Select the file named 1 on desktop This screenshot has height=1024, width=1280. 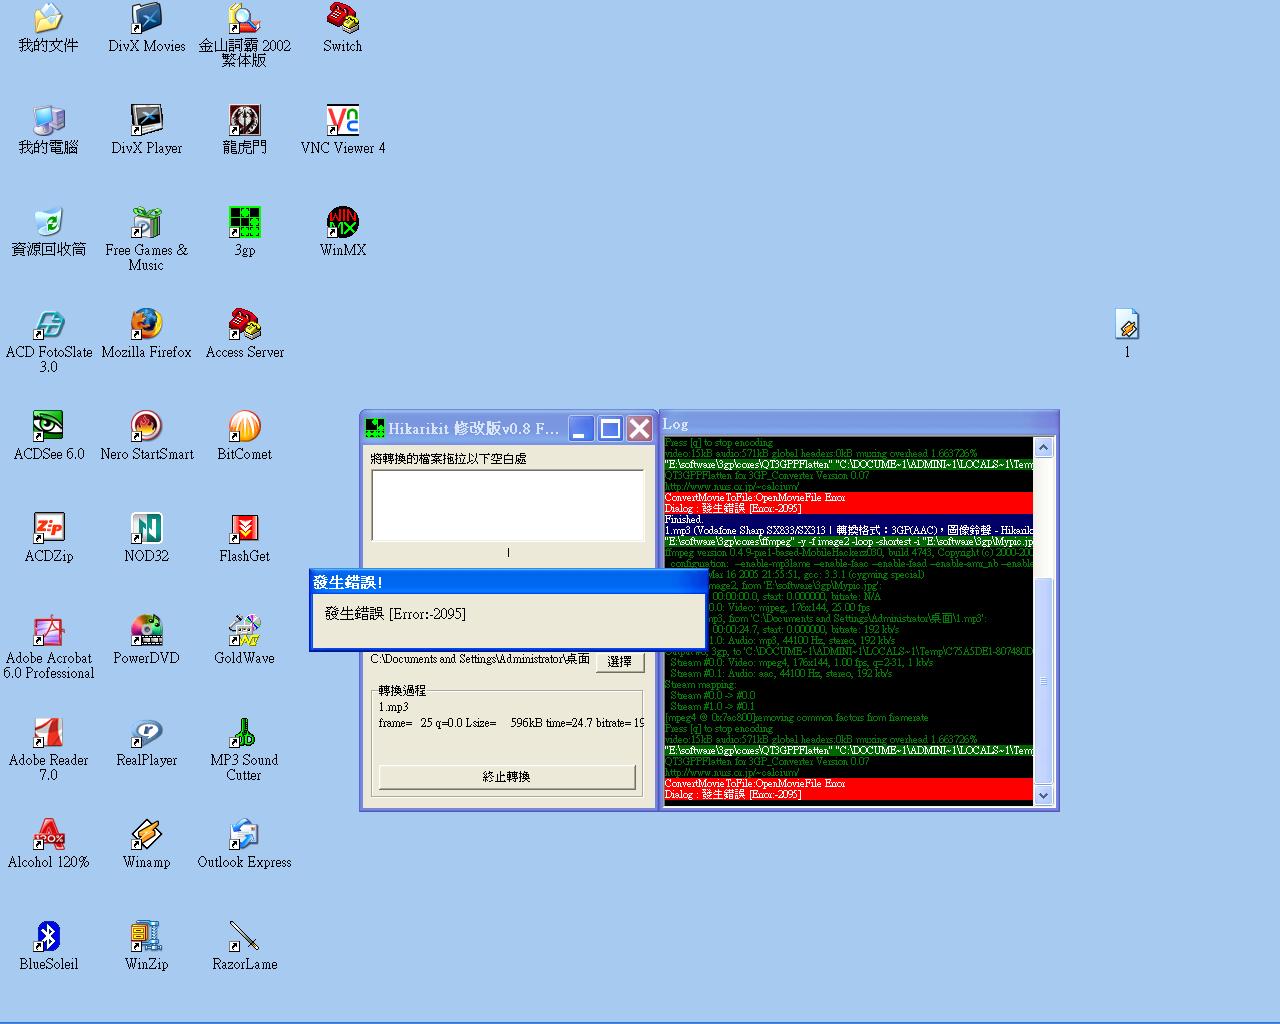pos(1127,325)
